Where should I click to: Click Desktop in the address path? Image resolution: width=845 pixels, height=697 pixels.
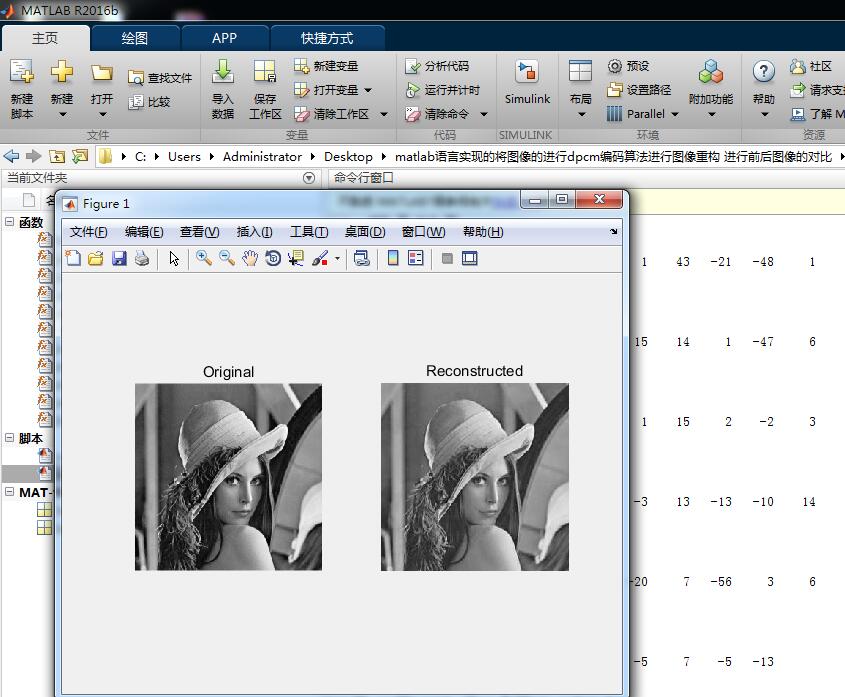click(x=348, y=157)
